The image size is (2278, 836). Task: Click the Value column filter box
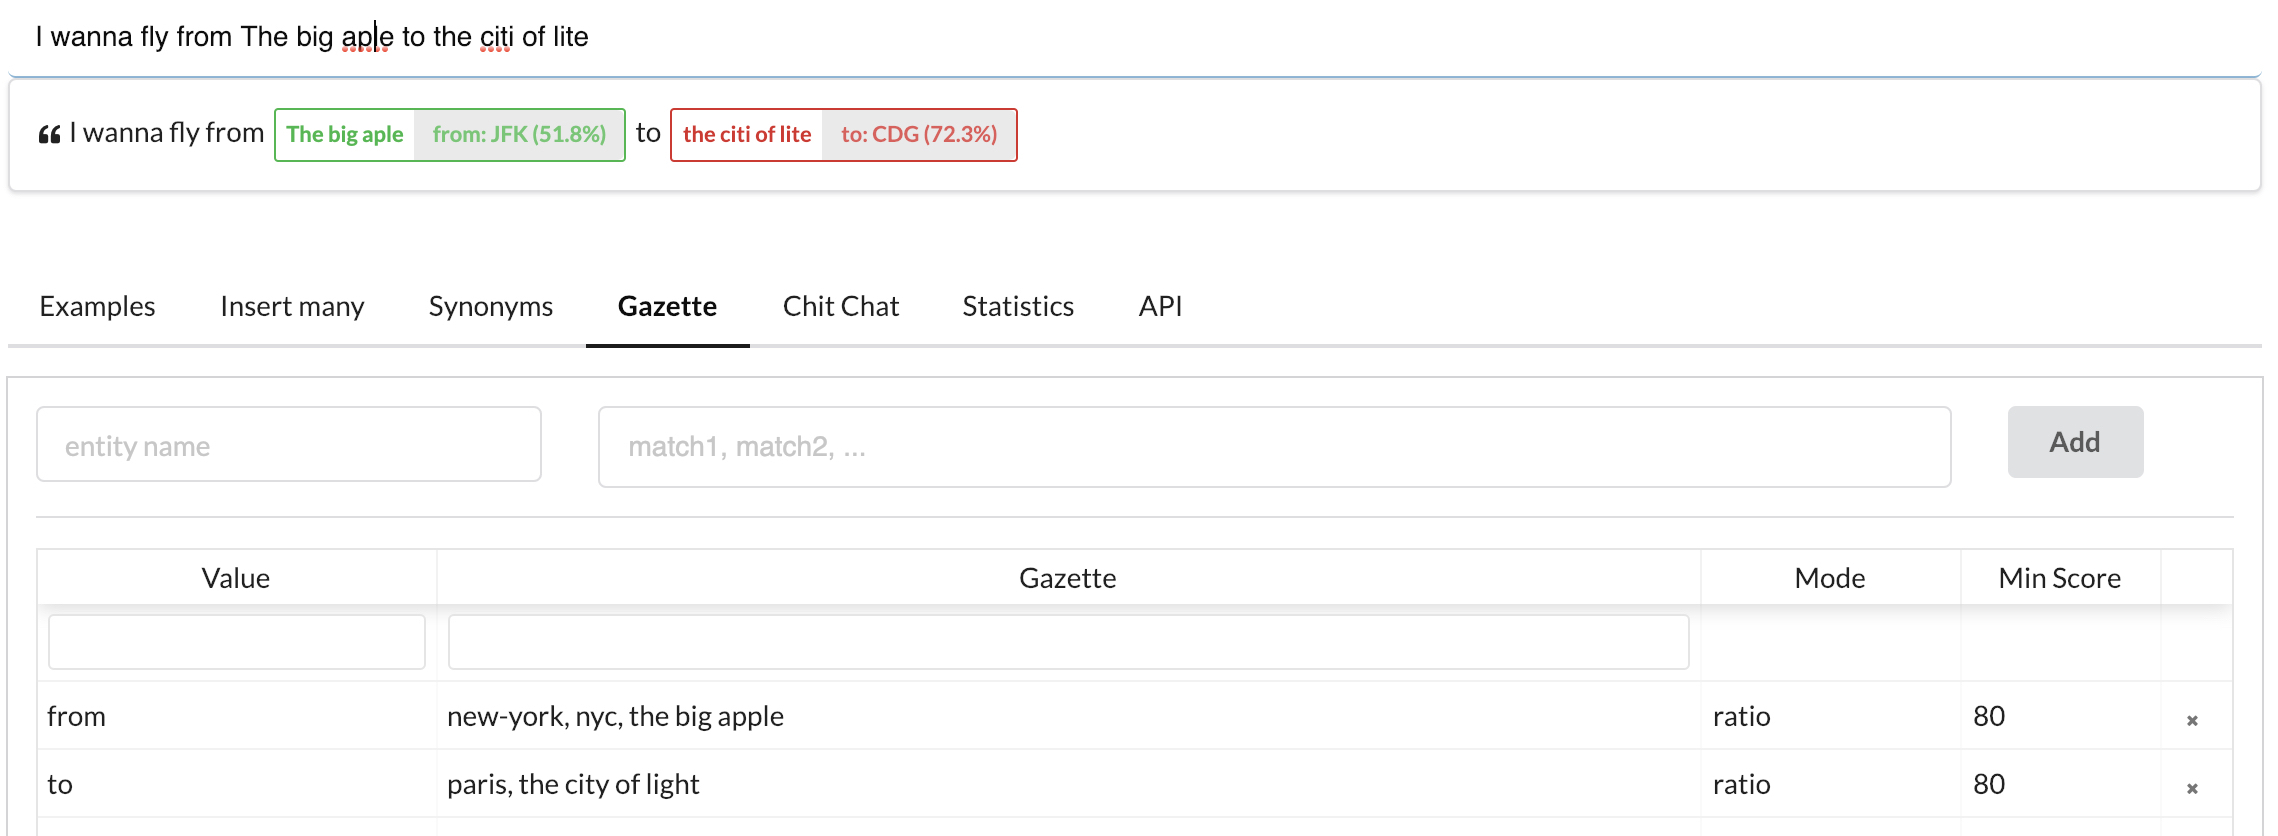point(237,642)
